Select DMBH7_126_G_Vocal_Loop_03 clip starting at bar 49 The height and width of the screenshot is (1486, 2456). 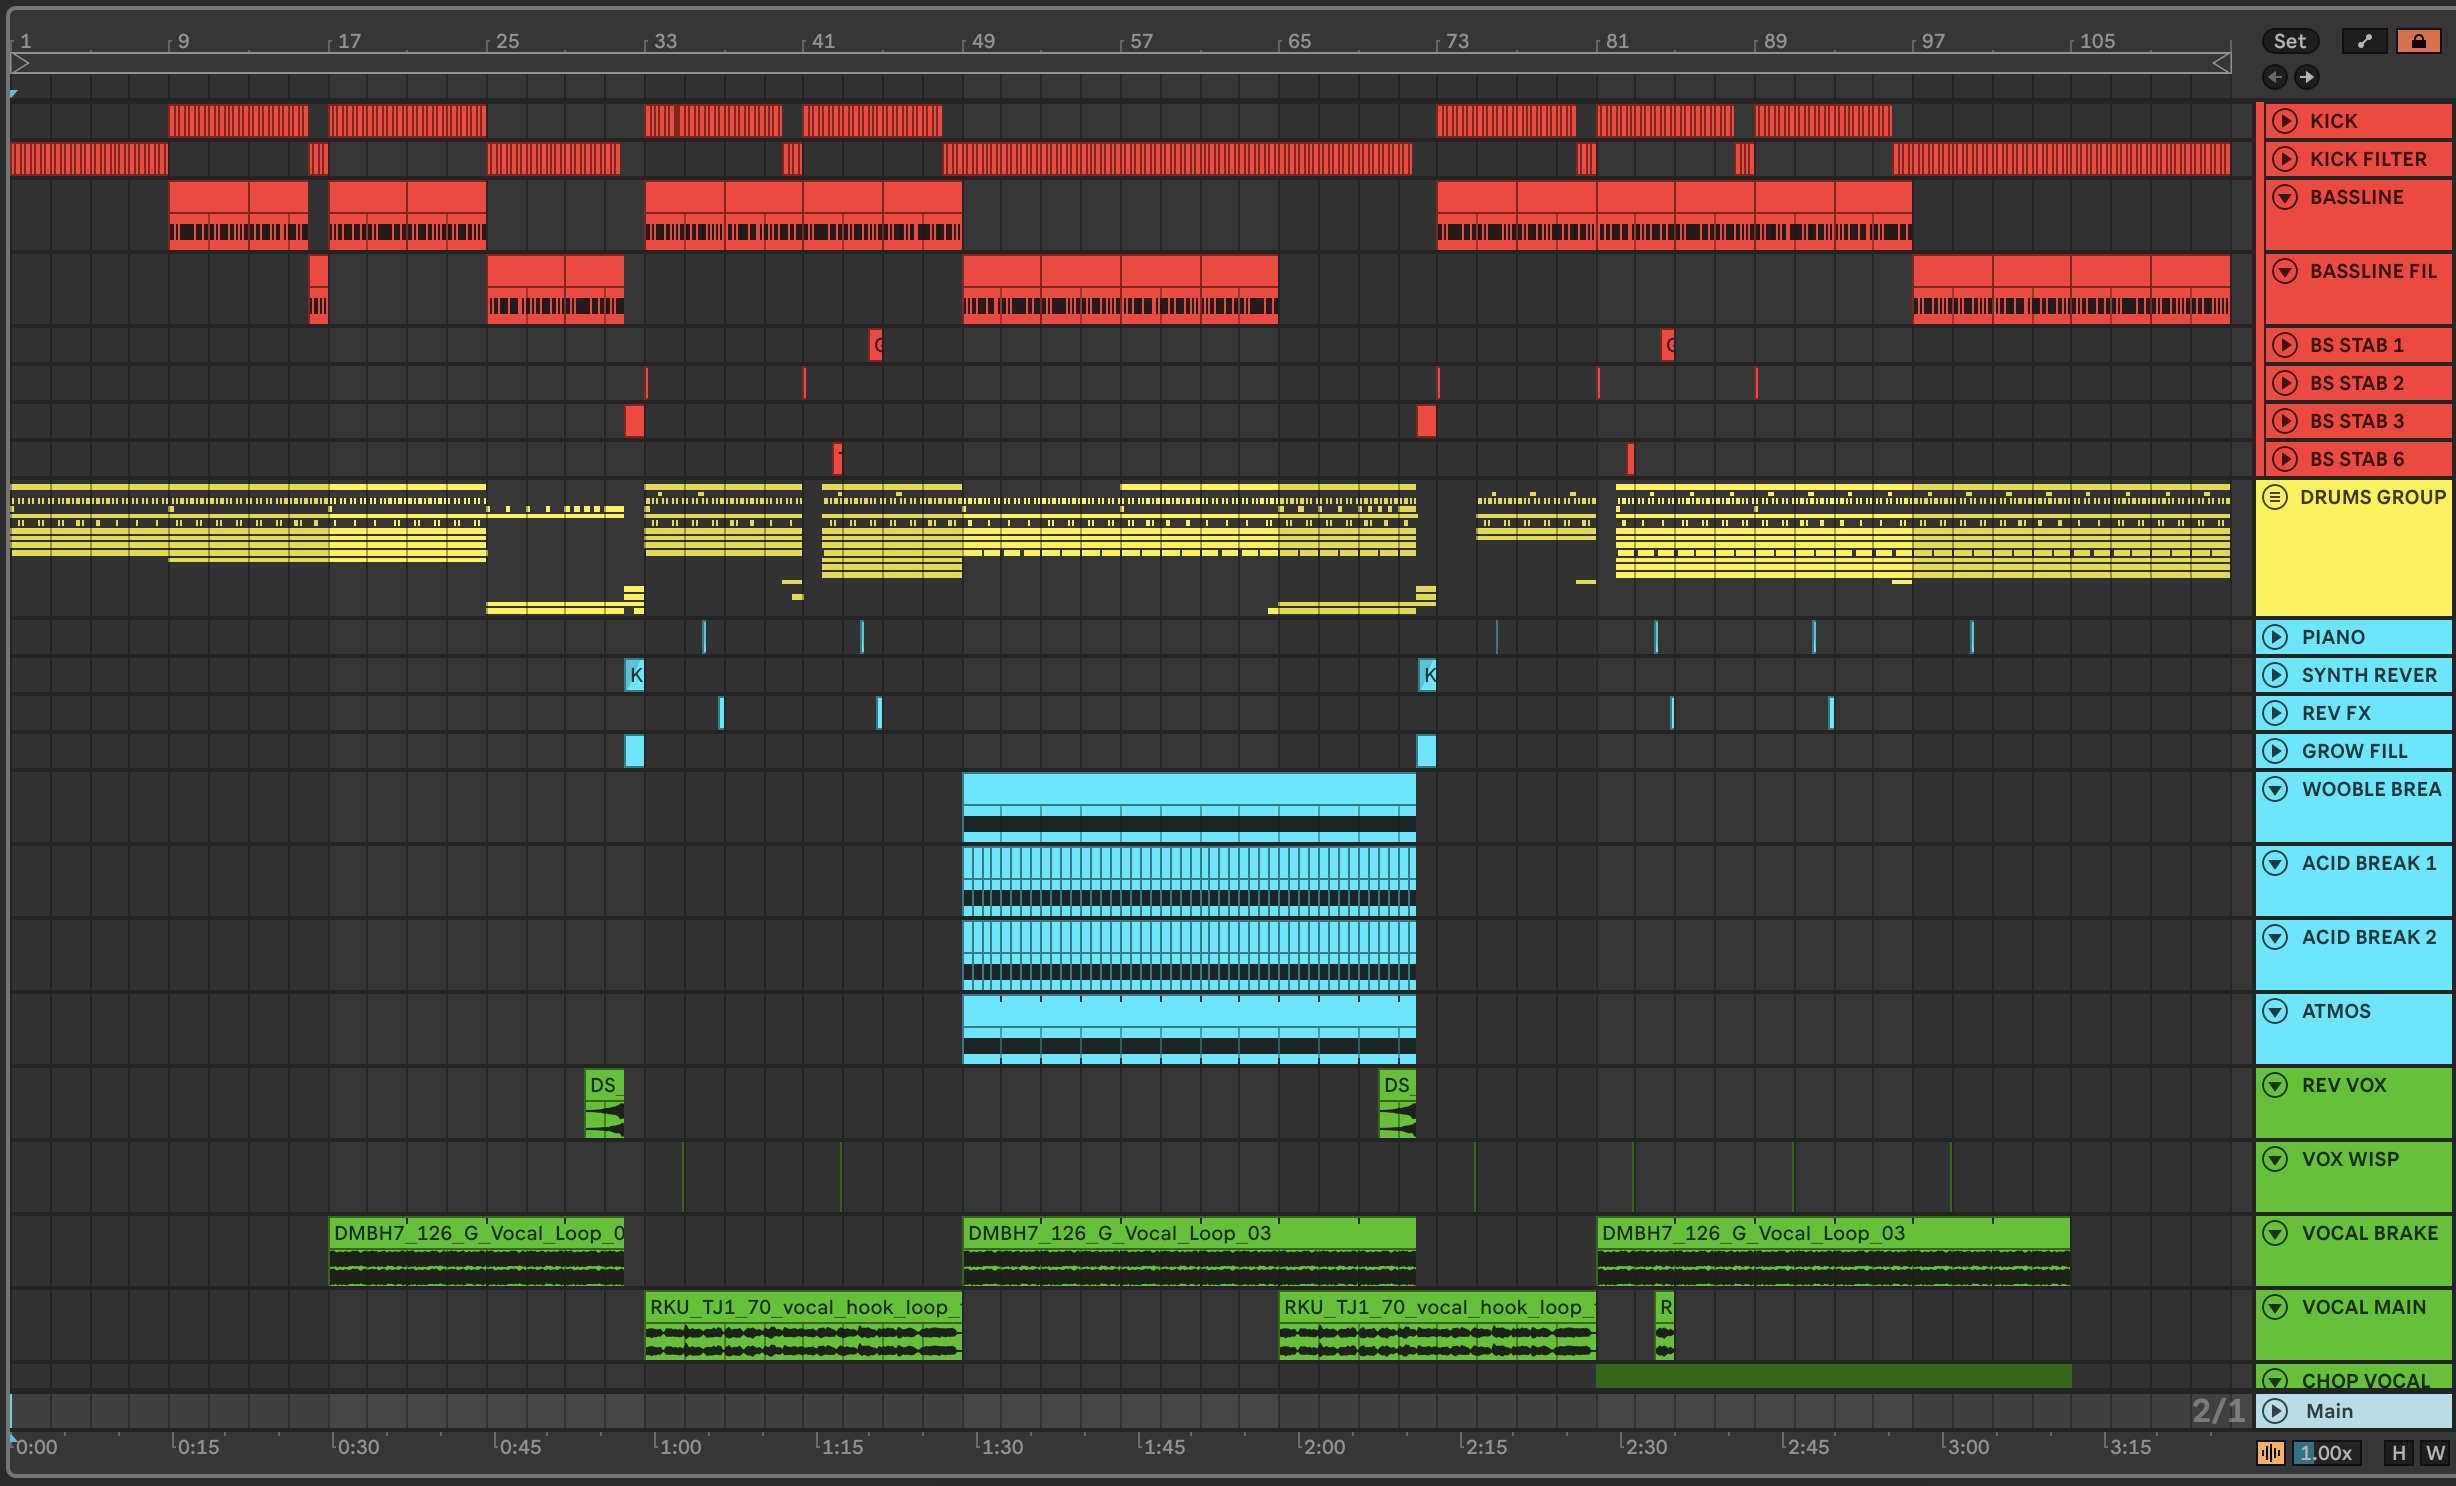pos(1189,1251)
